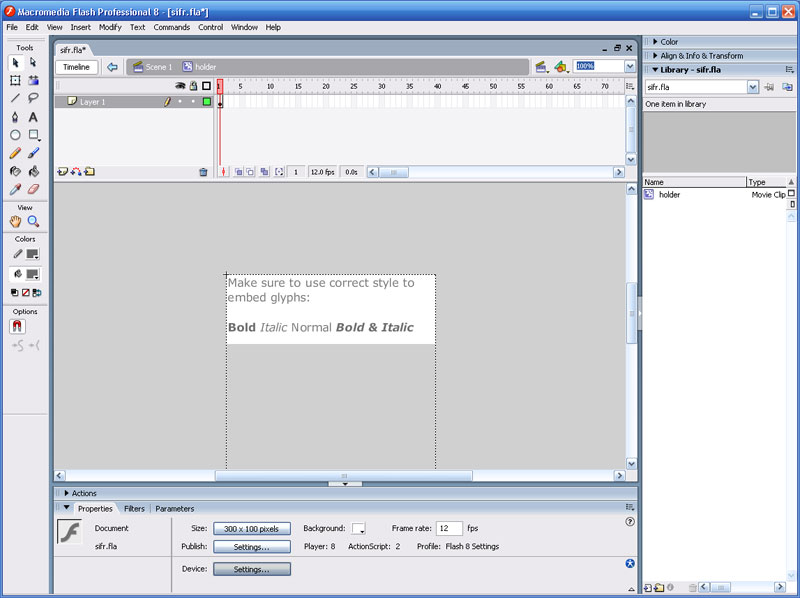This screenshot has width=800, height=598.
Task: Toggle show/hide all layers eye icon
Action: tap(180, 86)
